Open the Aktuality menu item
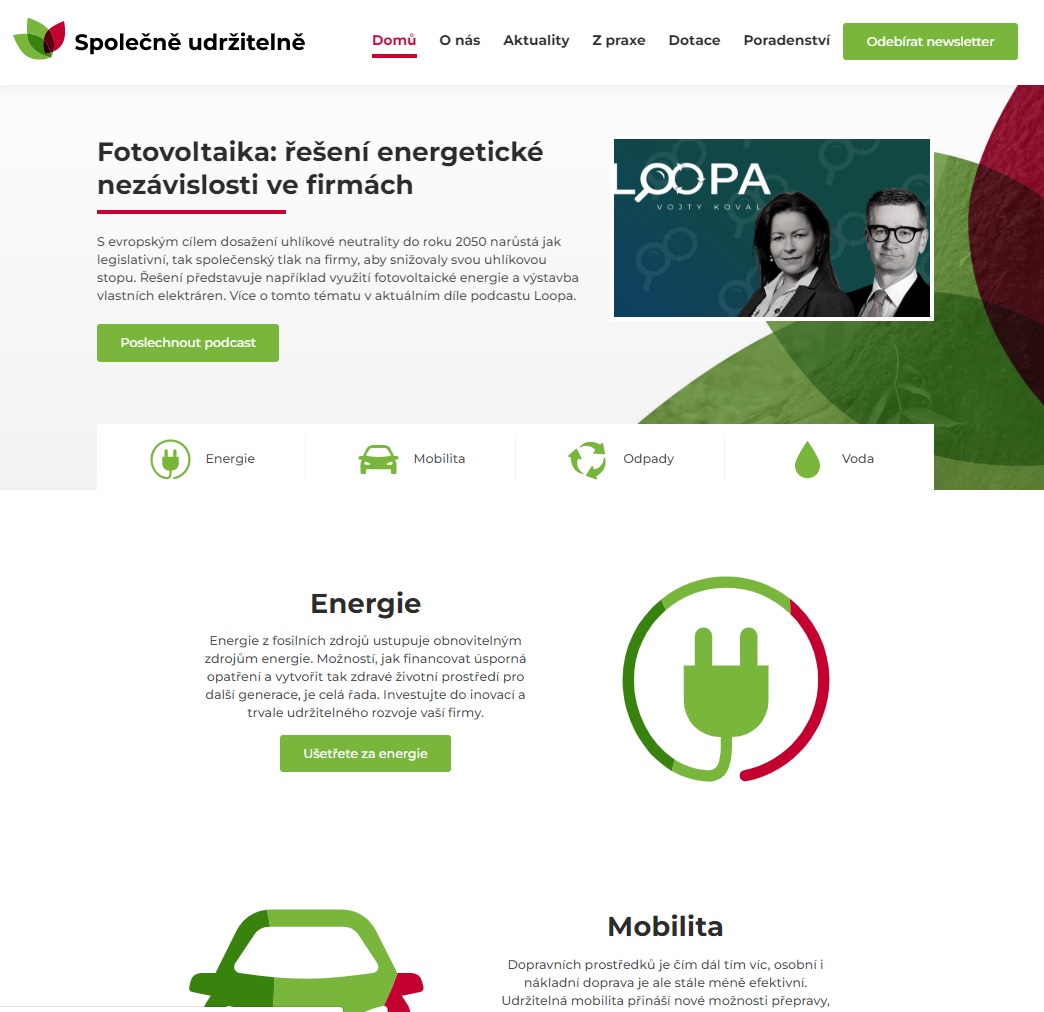Screen dimensions: 1044x1012 (x=536, y=41)
